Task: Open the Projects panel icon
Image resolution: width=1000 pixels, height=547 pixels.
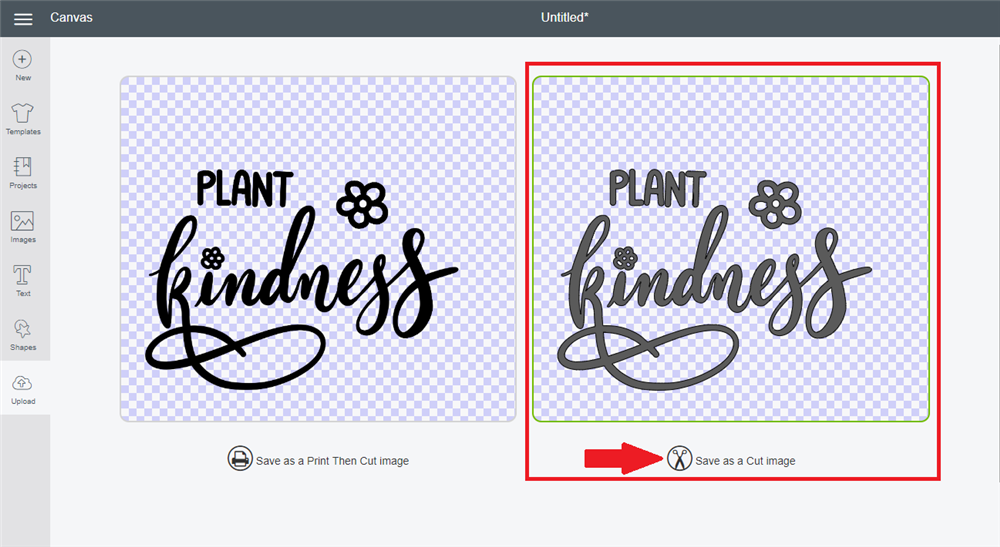Action: (x=22, y=166)
